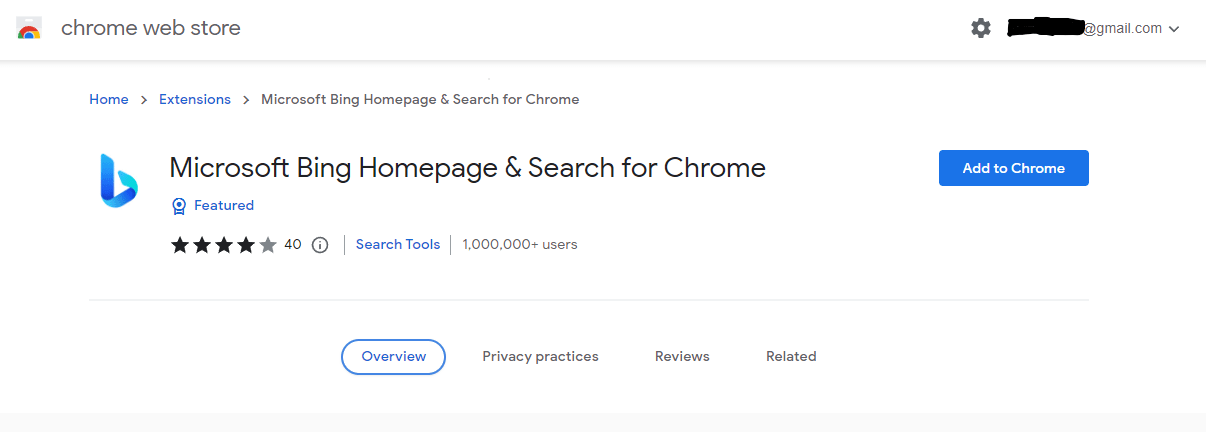Click the chrome web store title text
1206x432 pixels.
point(151,29)
